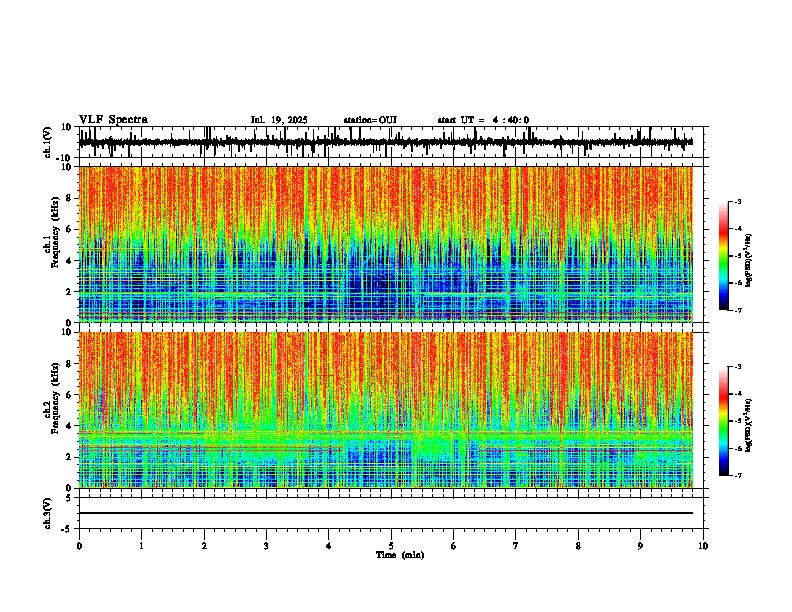Screen dimensions: 792x612
Task: Click inside the ch.1 spectrogram panel
Action: (385, 244)
